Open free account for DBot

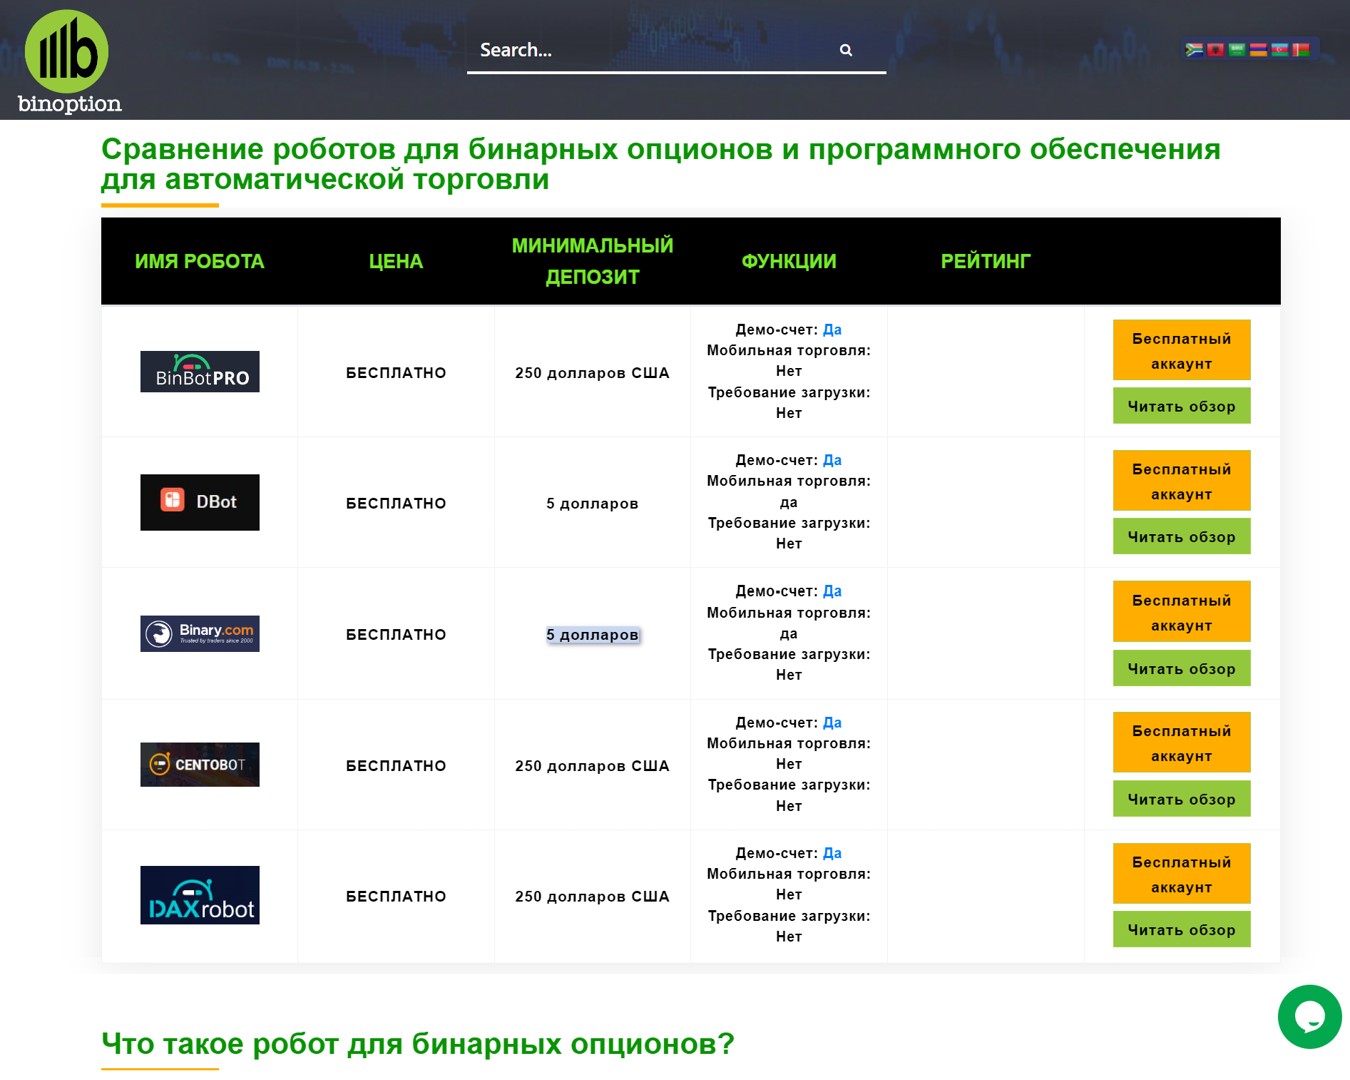(1182, 481)
